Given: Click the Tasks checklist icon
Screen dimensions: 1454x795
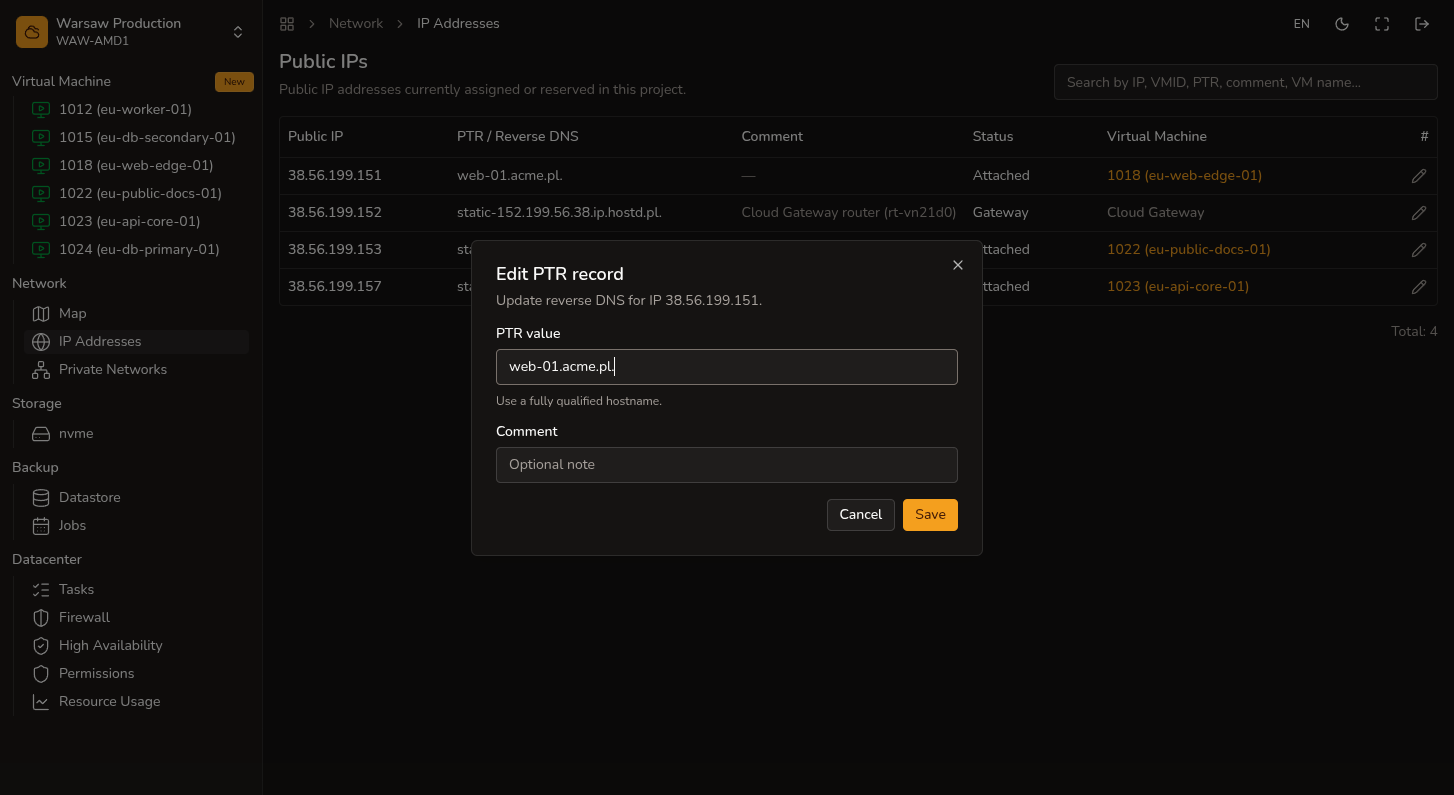Looking at the screenshot, I should click(41, 589).
